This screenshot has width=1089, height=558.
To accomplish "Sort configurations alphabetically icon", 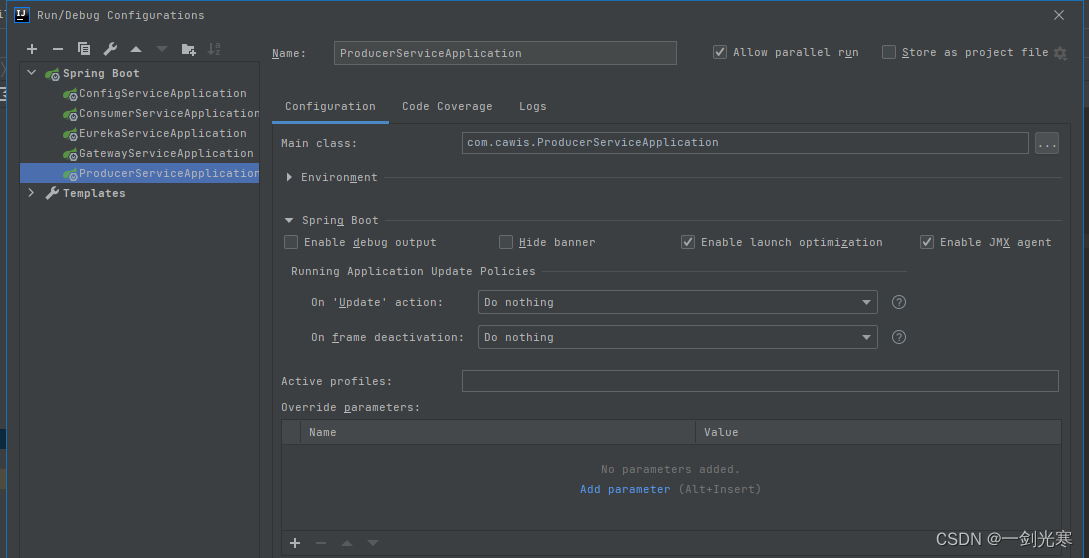I will click(214, 49).
